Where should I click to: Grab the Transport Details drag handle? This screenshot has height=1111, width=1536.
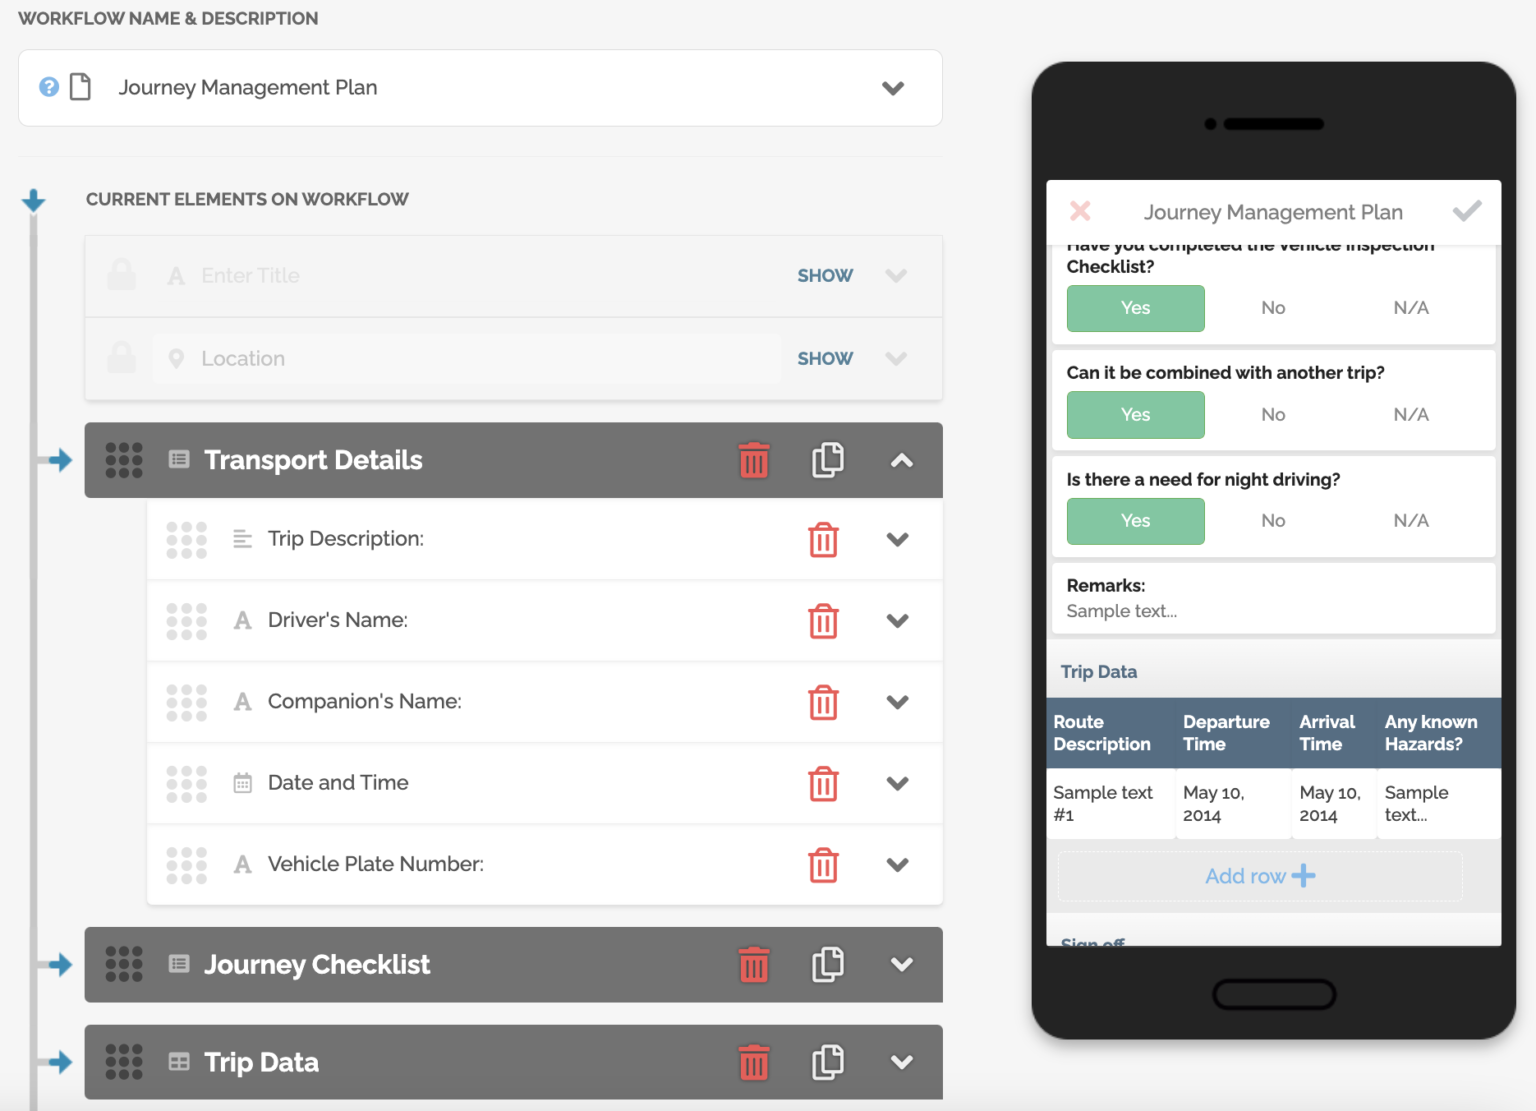click(x=124, y=460)
